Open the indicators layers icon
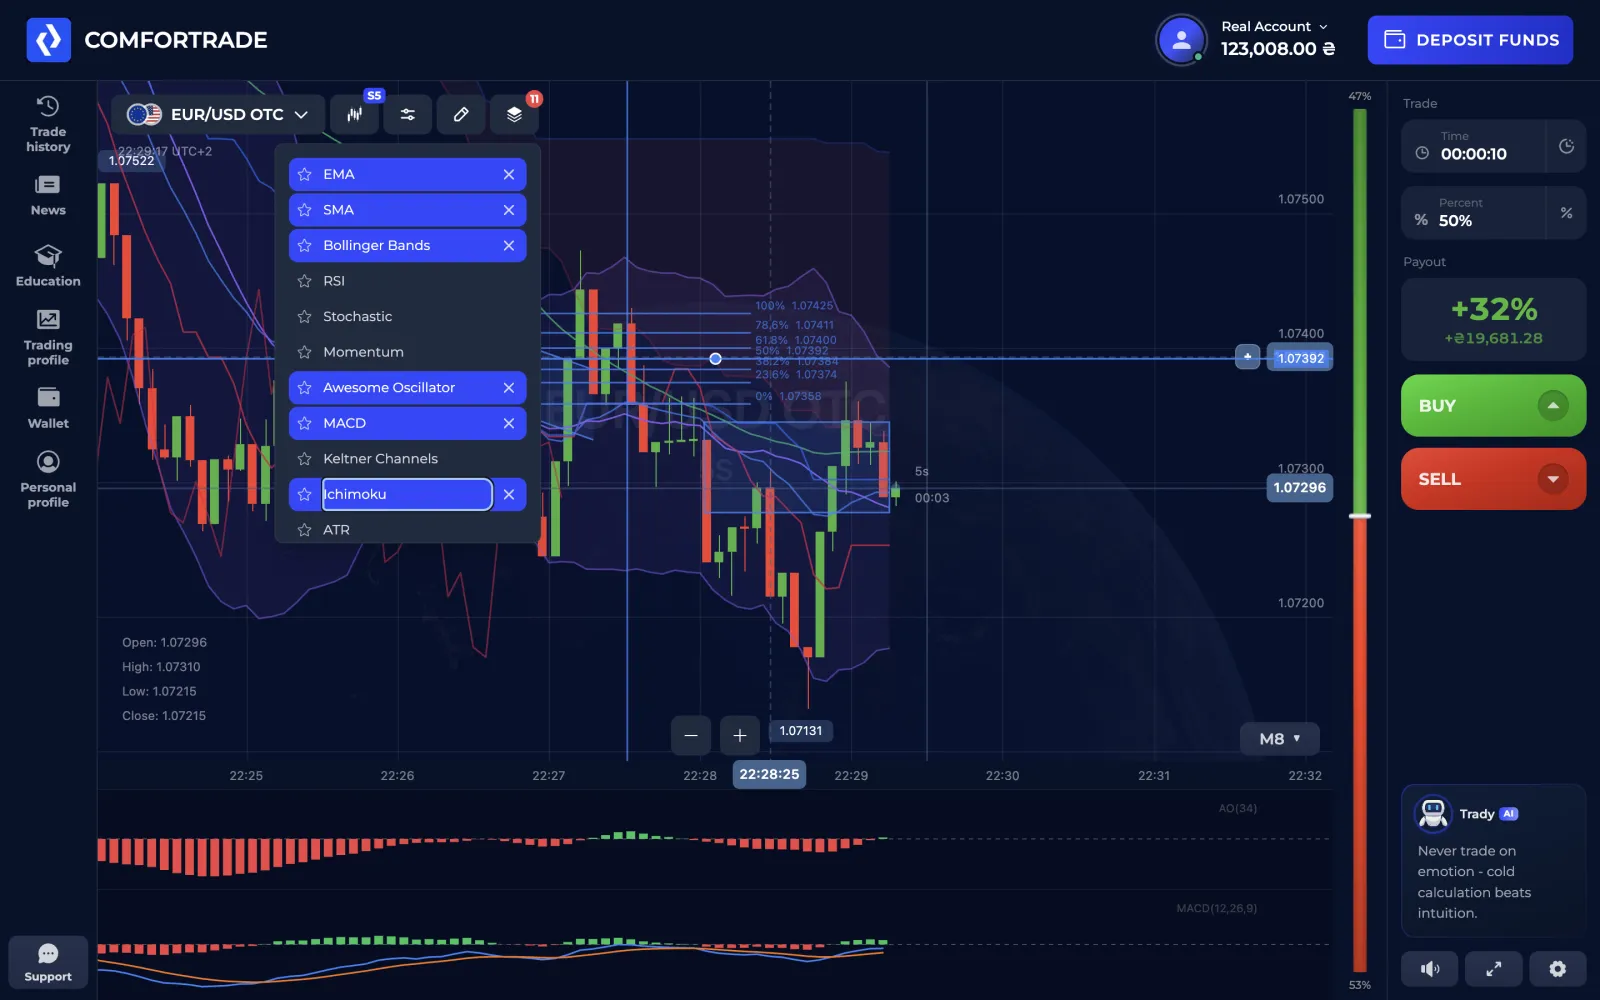1600x1000 pixels. pos(514,114)
